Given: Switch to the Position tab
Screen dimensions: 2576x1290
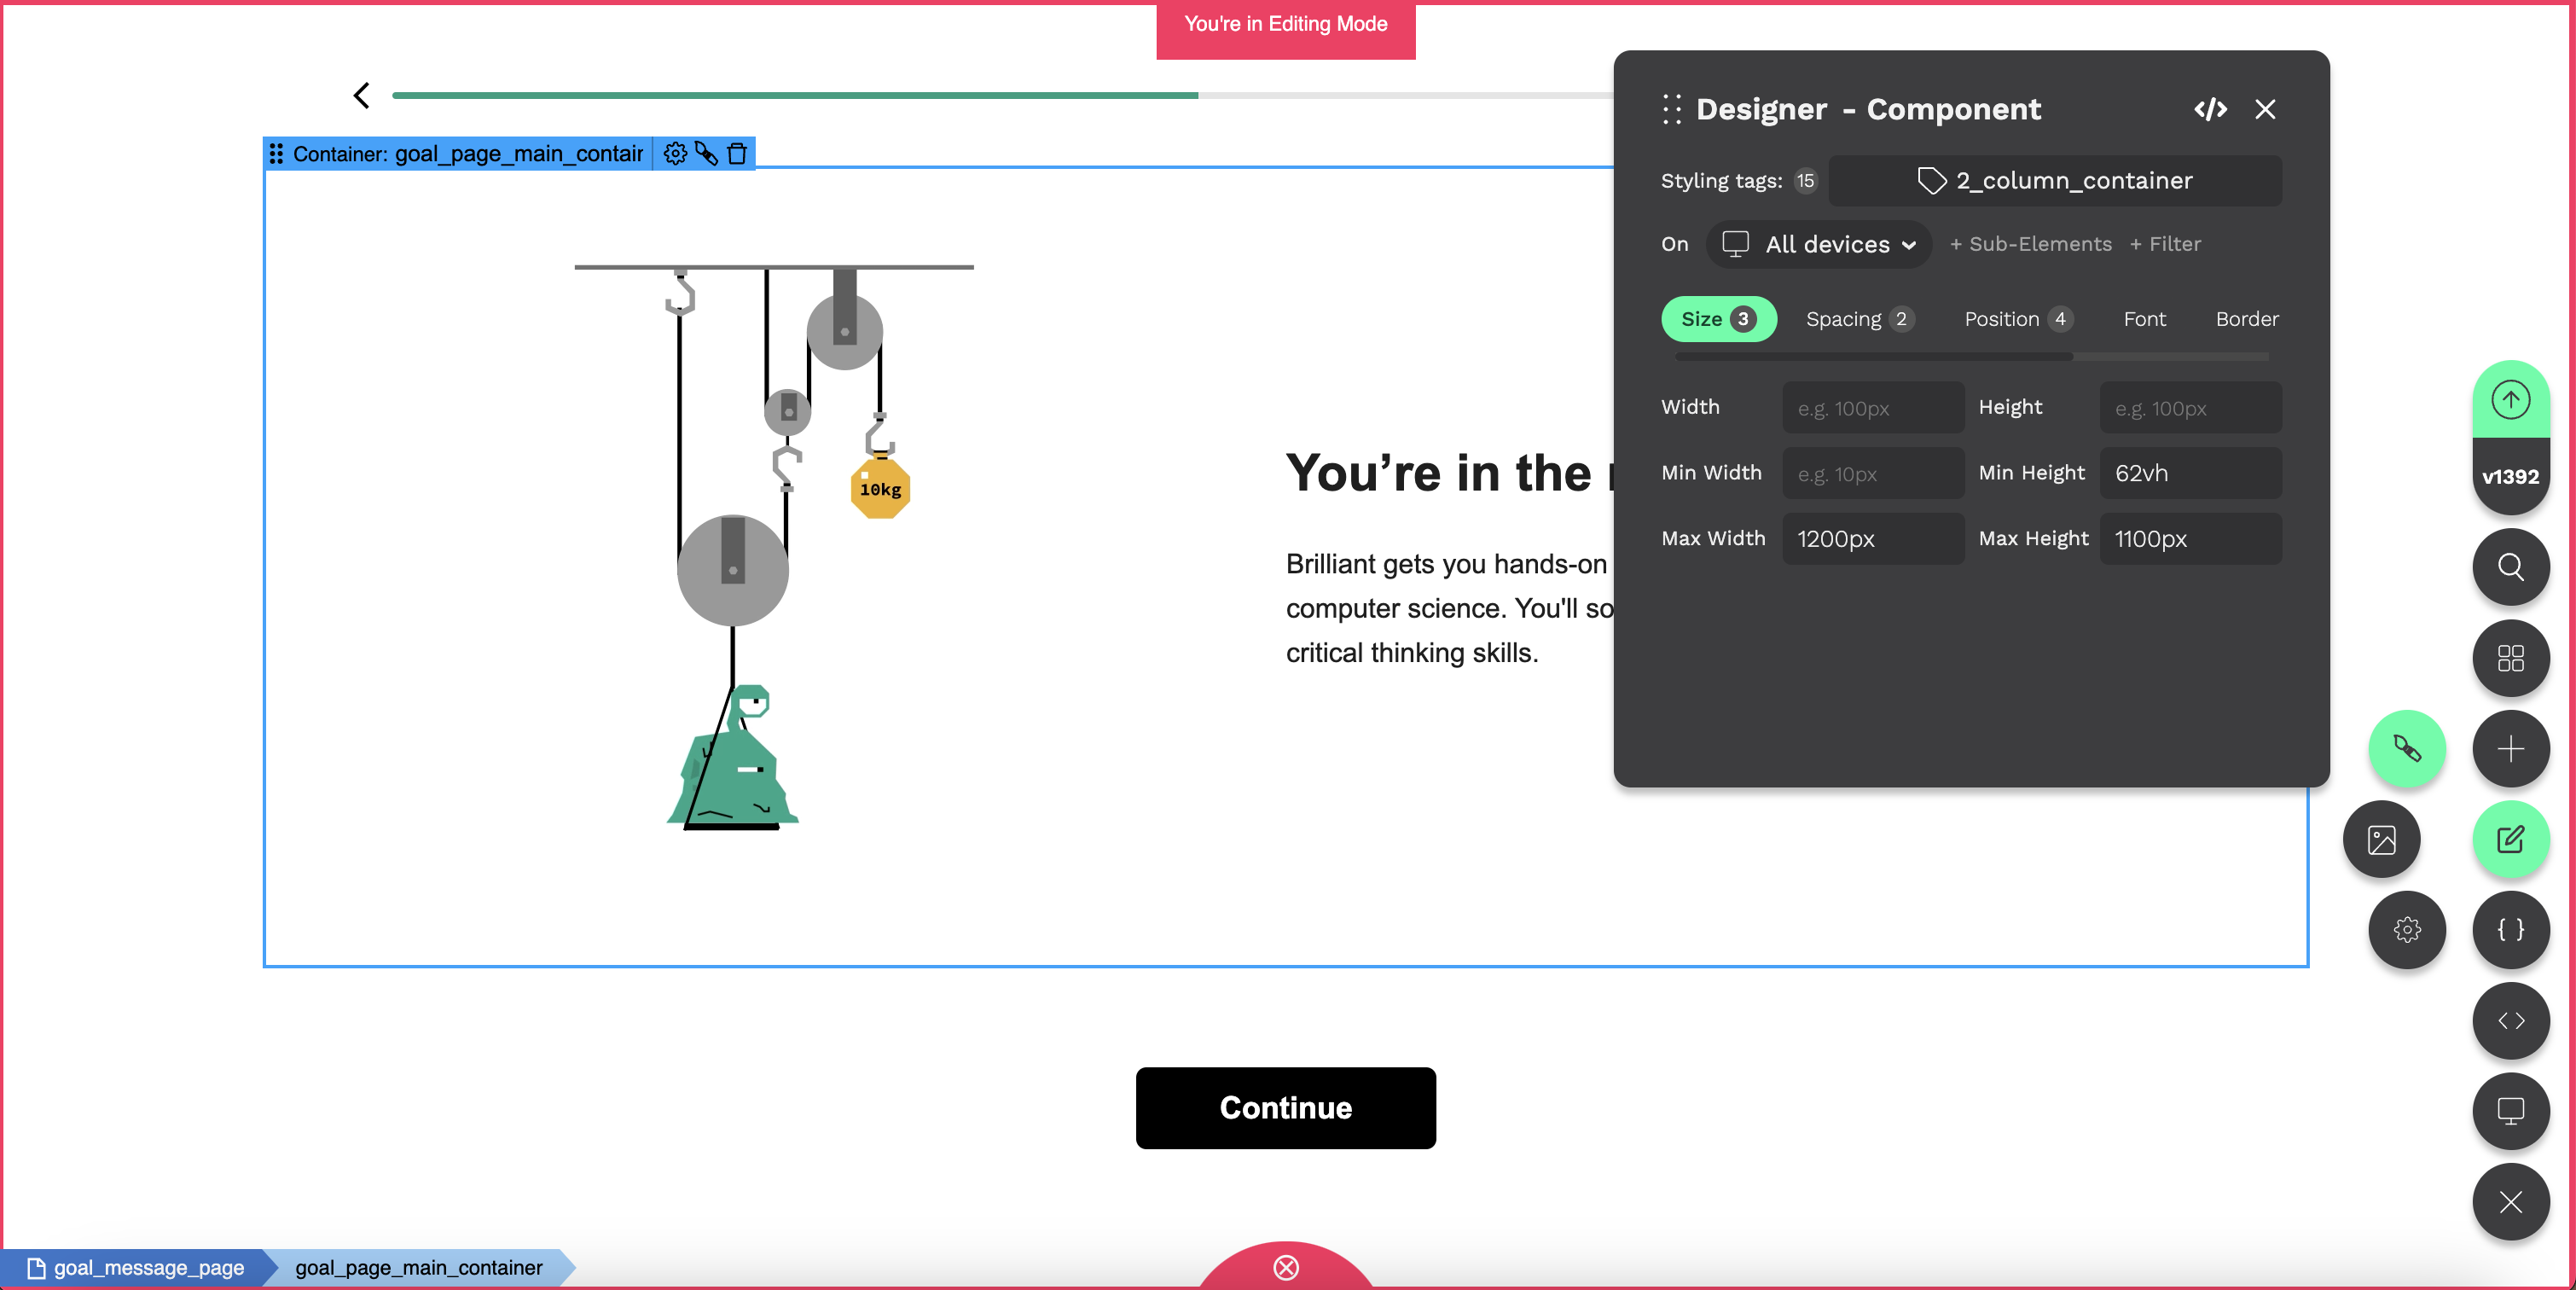Looking at the screenshot, I should click(2016, 319).
